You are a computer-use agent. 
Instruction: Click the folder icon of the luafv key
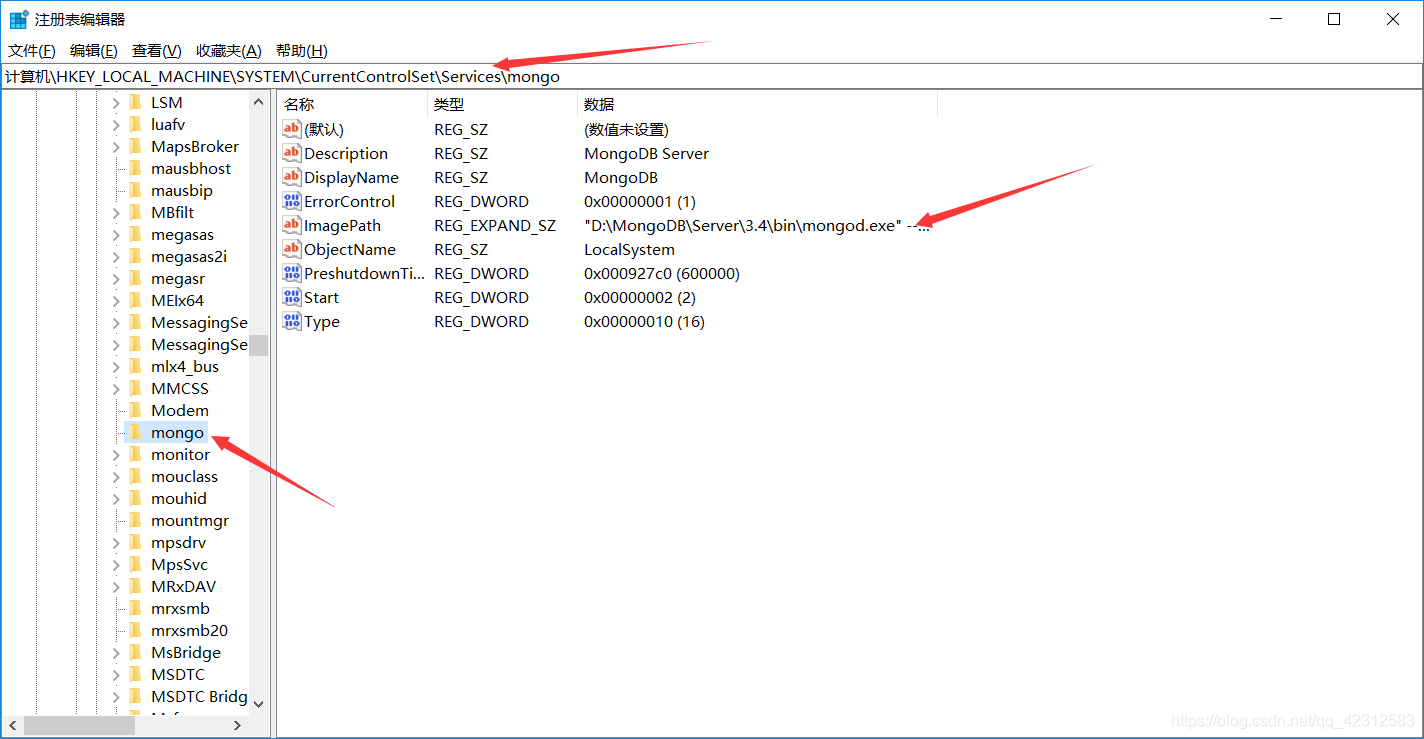pos(135,124)
